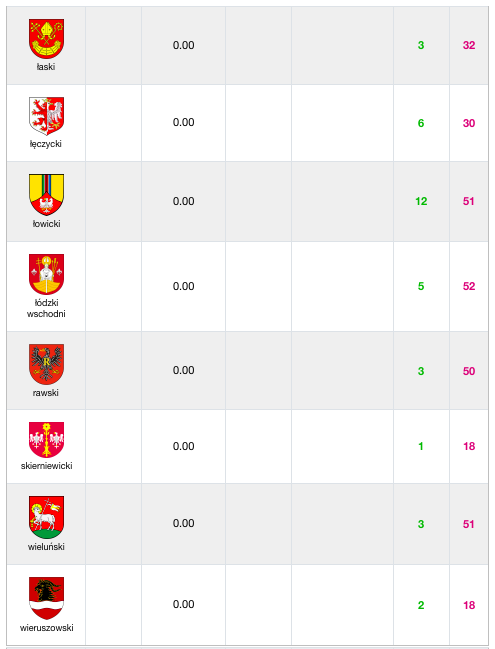Screen dimensions: 495x649
Task: Select pink value 50 in rawski row
Action: [x=469, y=371]
